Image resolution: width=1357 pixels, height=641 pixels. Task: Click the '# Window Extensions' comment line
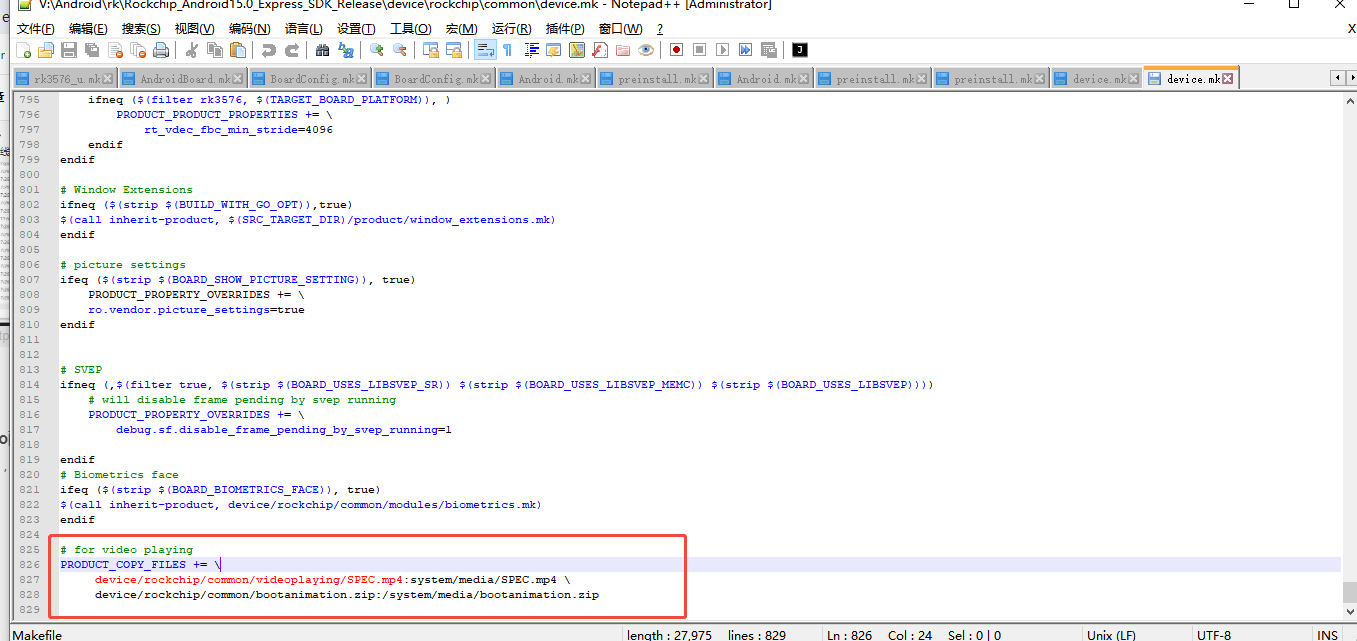(x=126, y=190)
